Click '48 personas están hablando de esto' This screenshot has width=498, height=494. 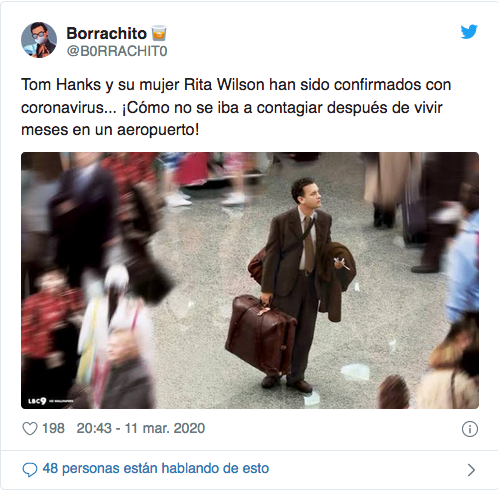[156, 468]
